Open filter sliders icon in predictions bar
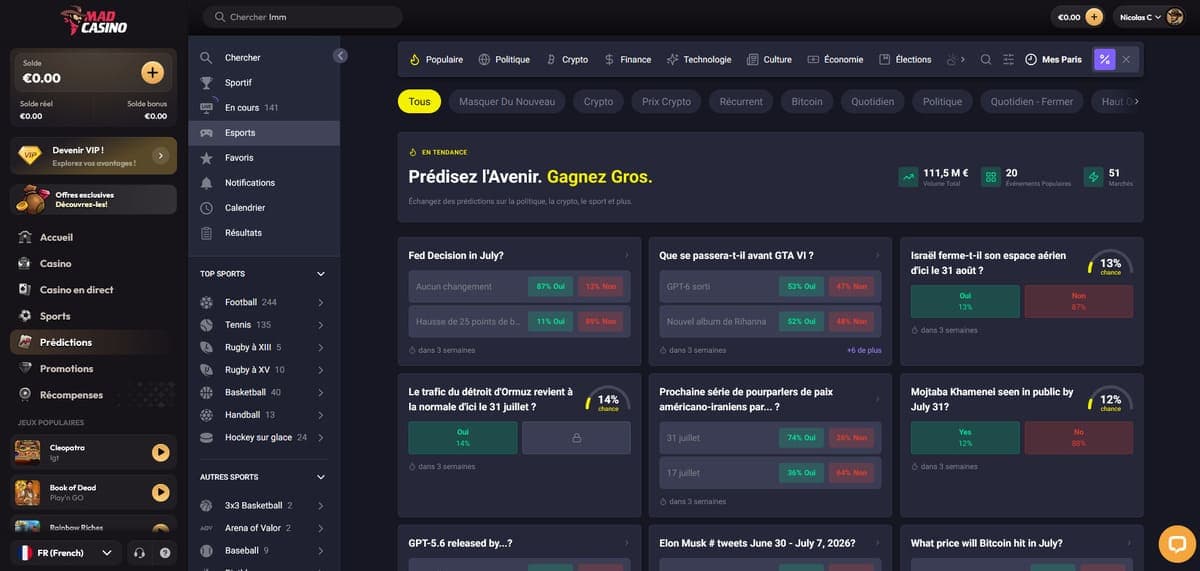 1008,59
